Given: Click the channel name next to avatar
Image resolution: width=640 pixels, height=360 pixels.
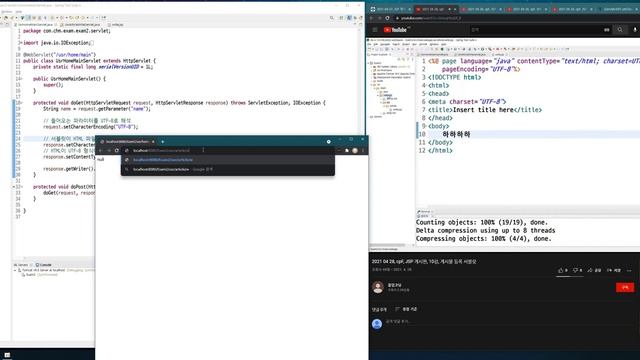Looking at the screenshot, I should (x=394, y=285).
